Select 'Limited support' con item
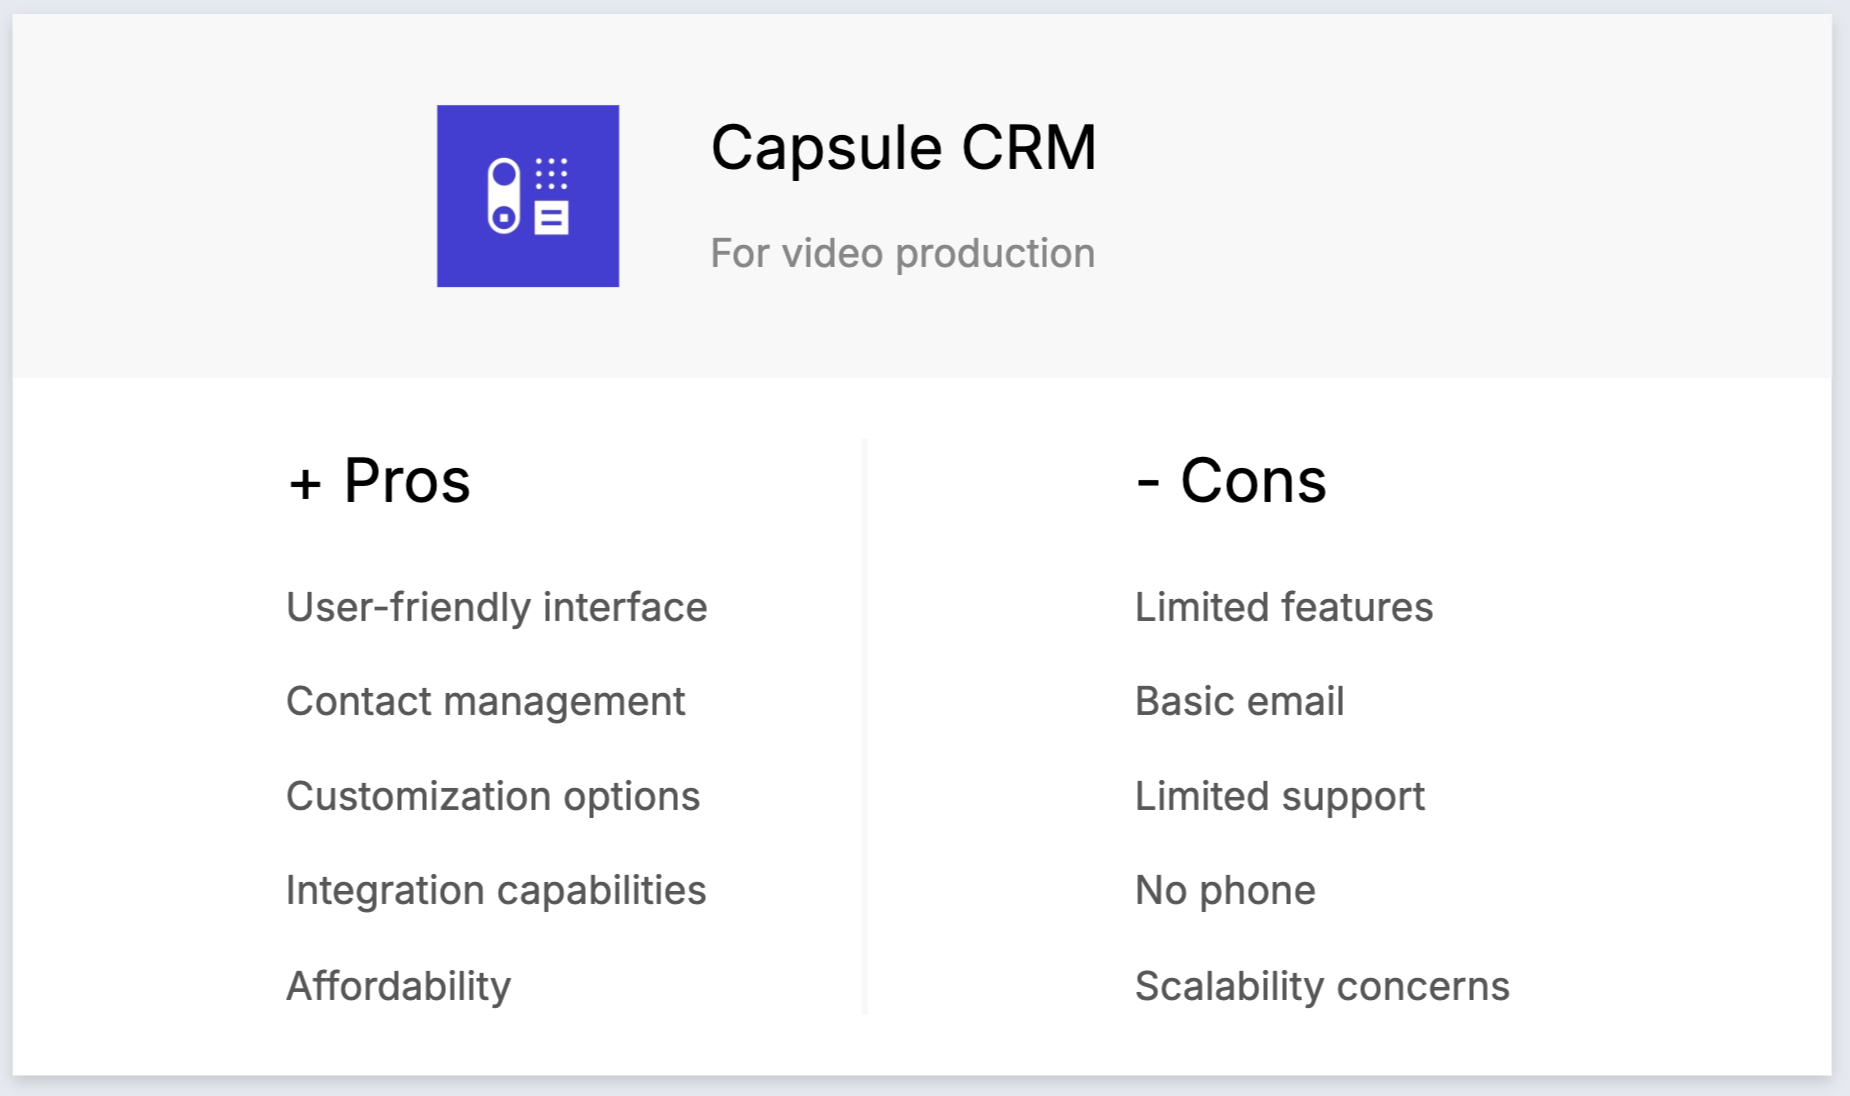The height and width of the screenshot is (1096, 1850). (x=1280, y=797)
